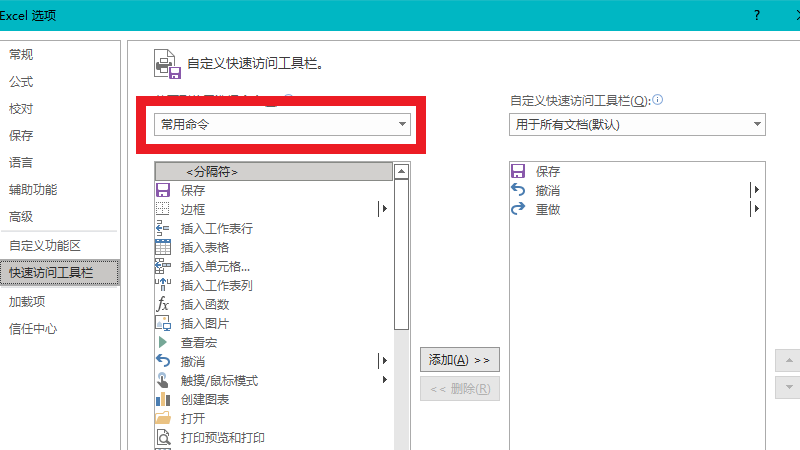The height and width of the screenshot is (450, 800).
Task: Select the 插入图片 command text
Action: [205, 323]
